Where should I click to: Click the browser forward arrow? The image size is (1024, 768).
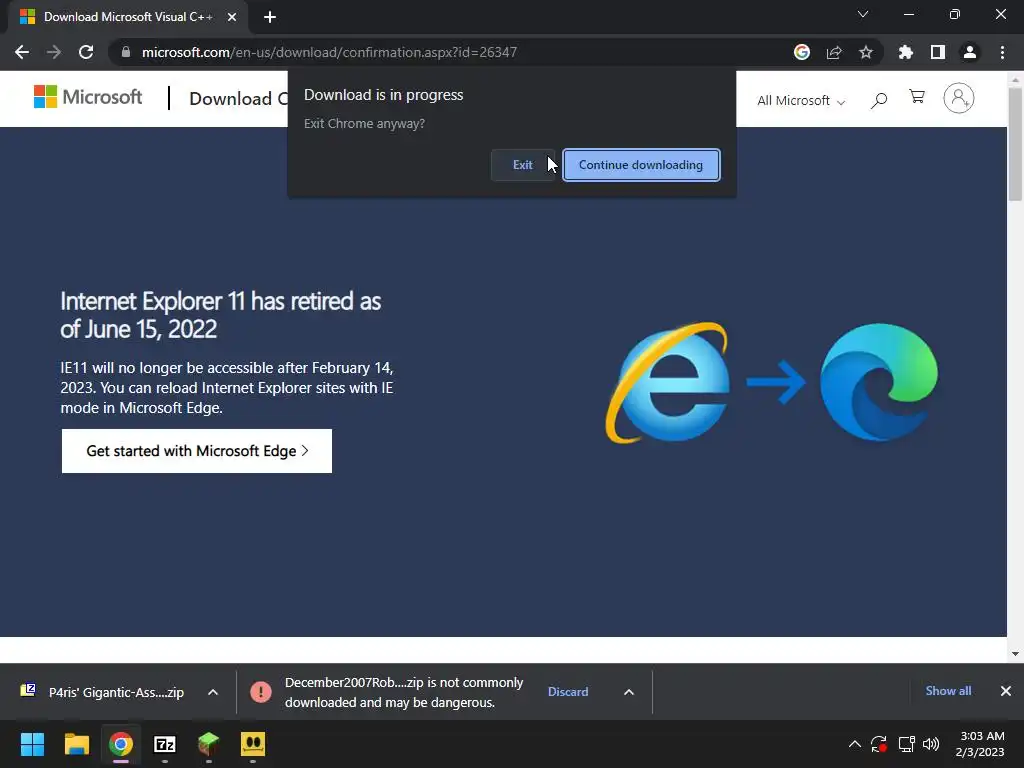pos(54,52)
